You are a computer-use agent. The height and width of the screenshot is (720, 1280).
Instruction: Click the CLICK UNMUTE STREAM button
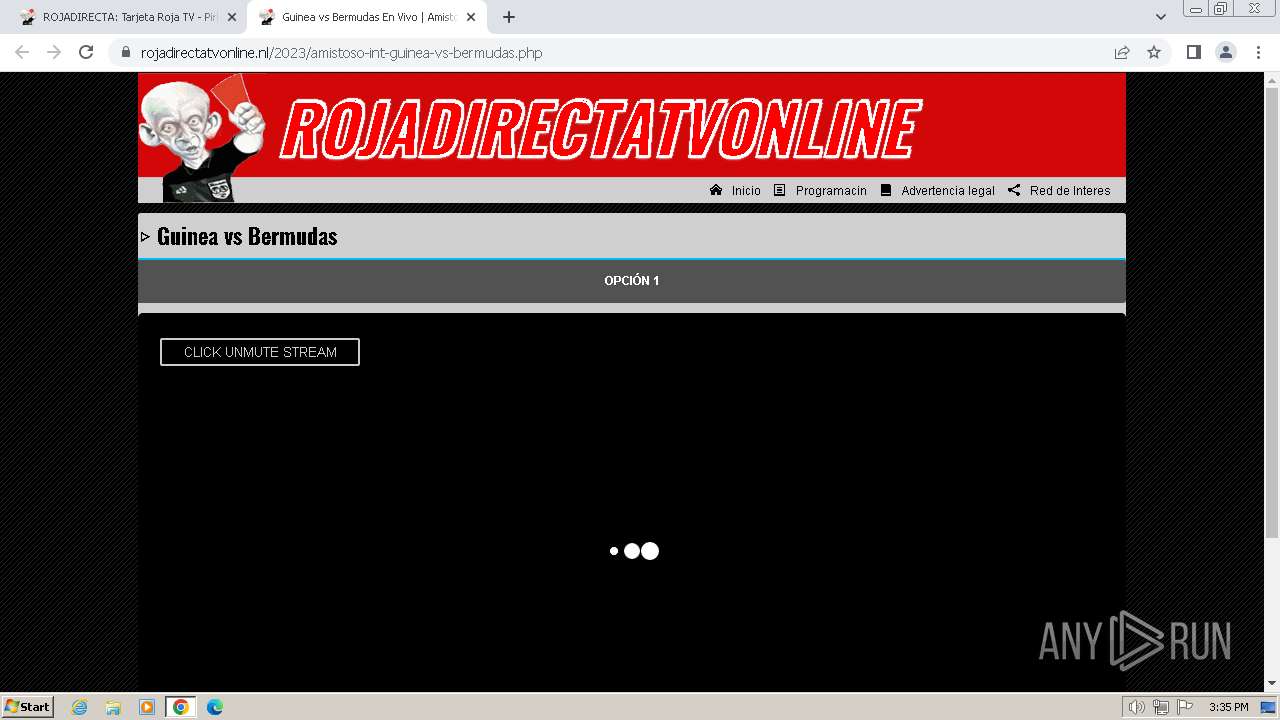(x=260, y=352)
